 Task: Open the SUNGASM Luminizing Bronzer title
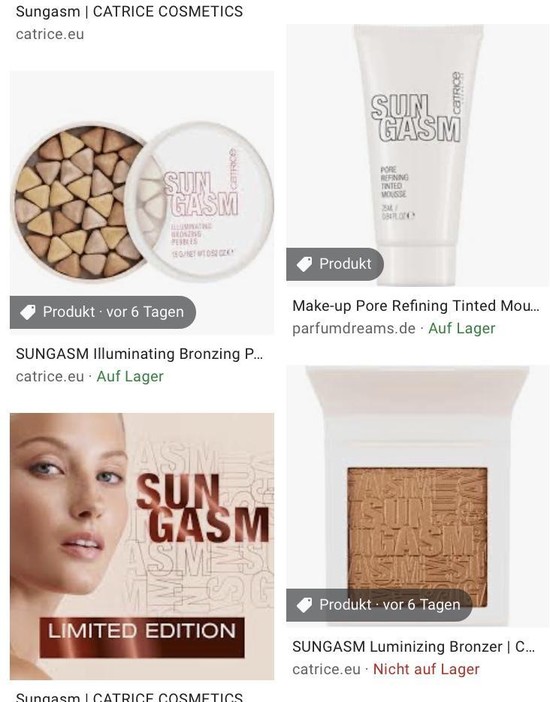coord(413,646)
